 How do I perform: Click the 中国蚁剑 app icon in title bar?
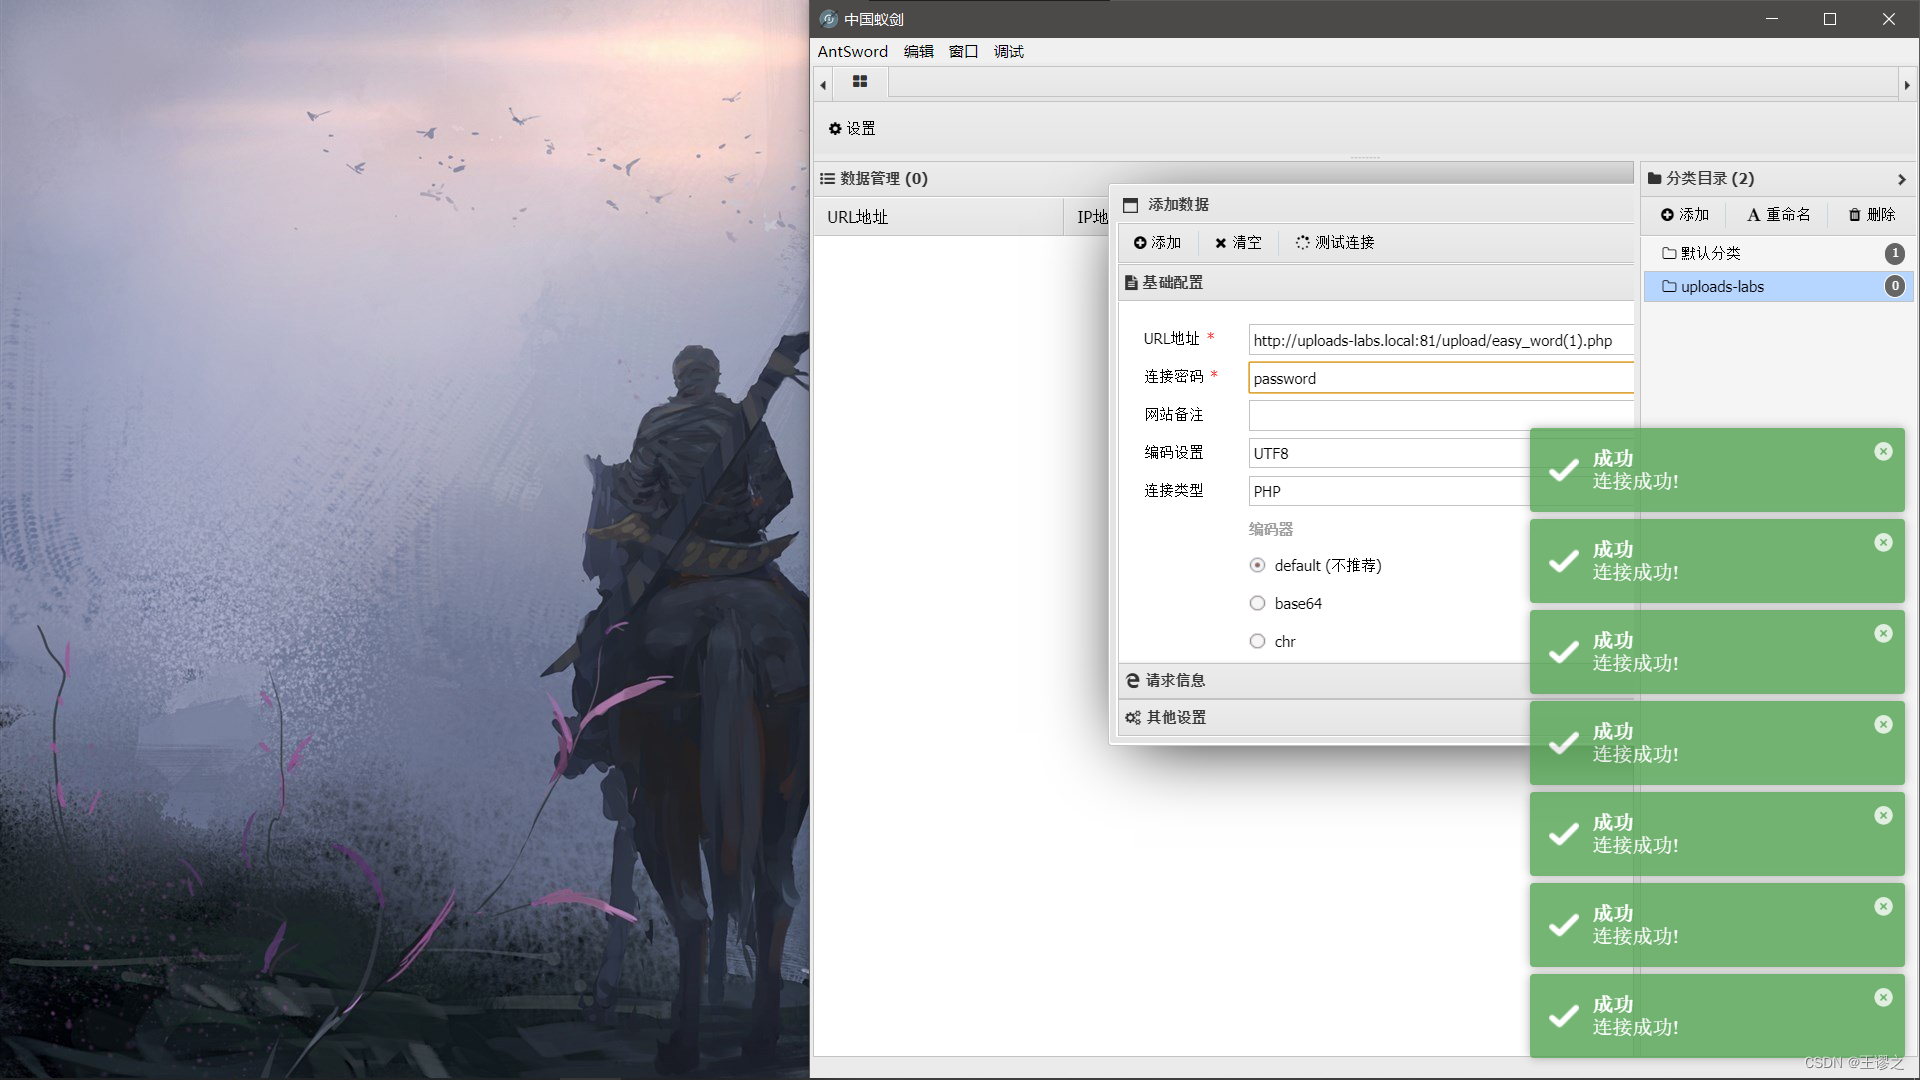coord(828,19)
